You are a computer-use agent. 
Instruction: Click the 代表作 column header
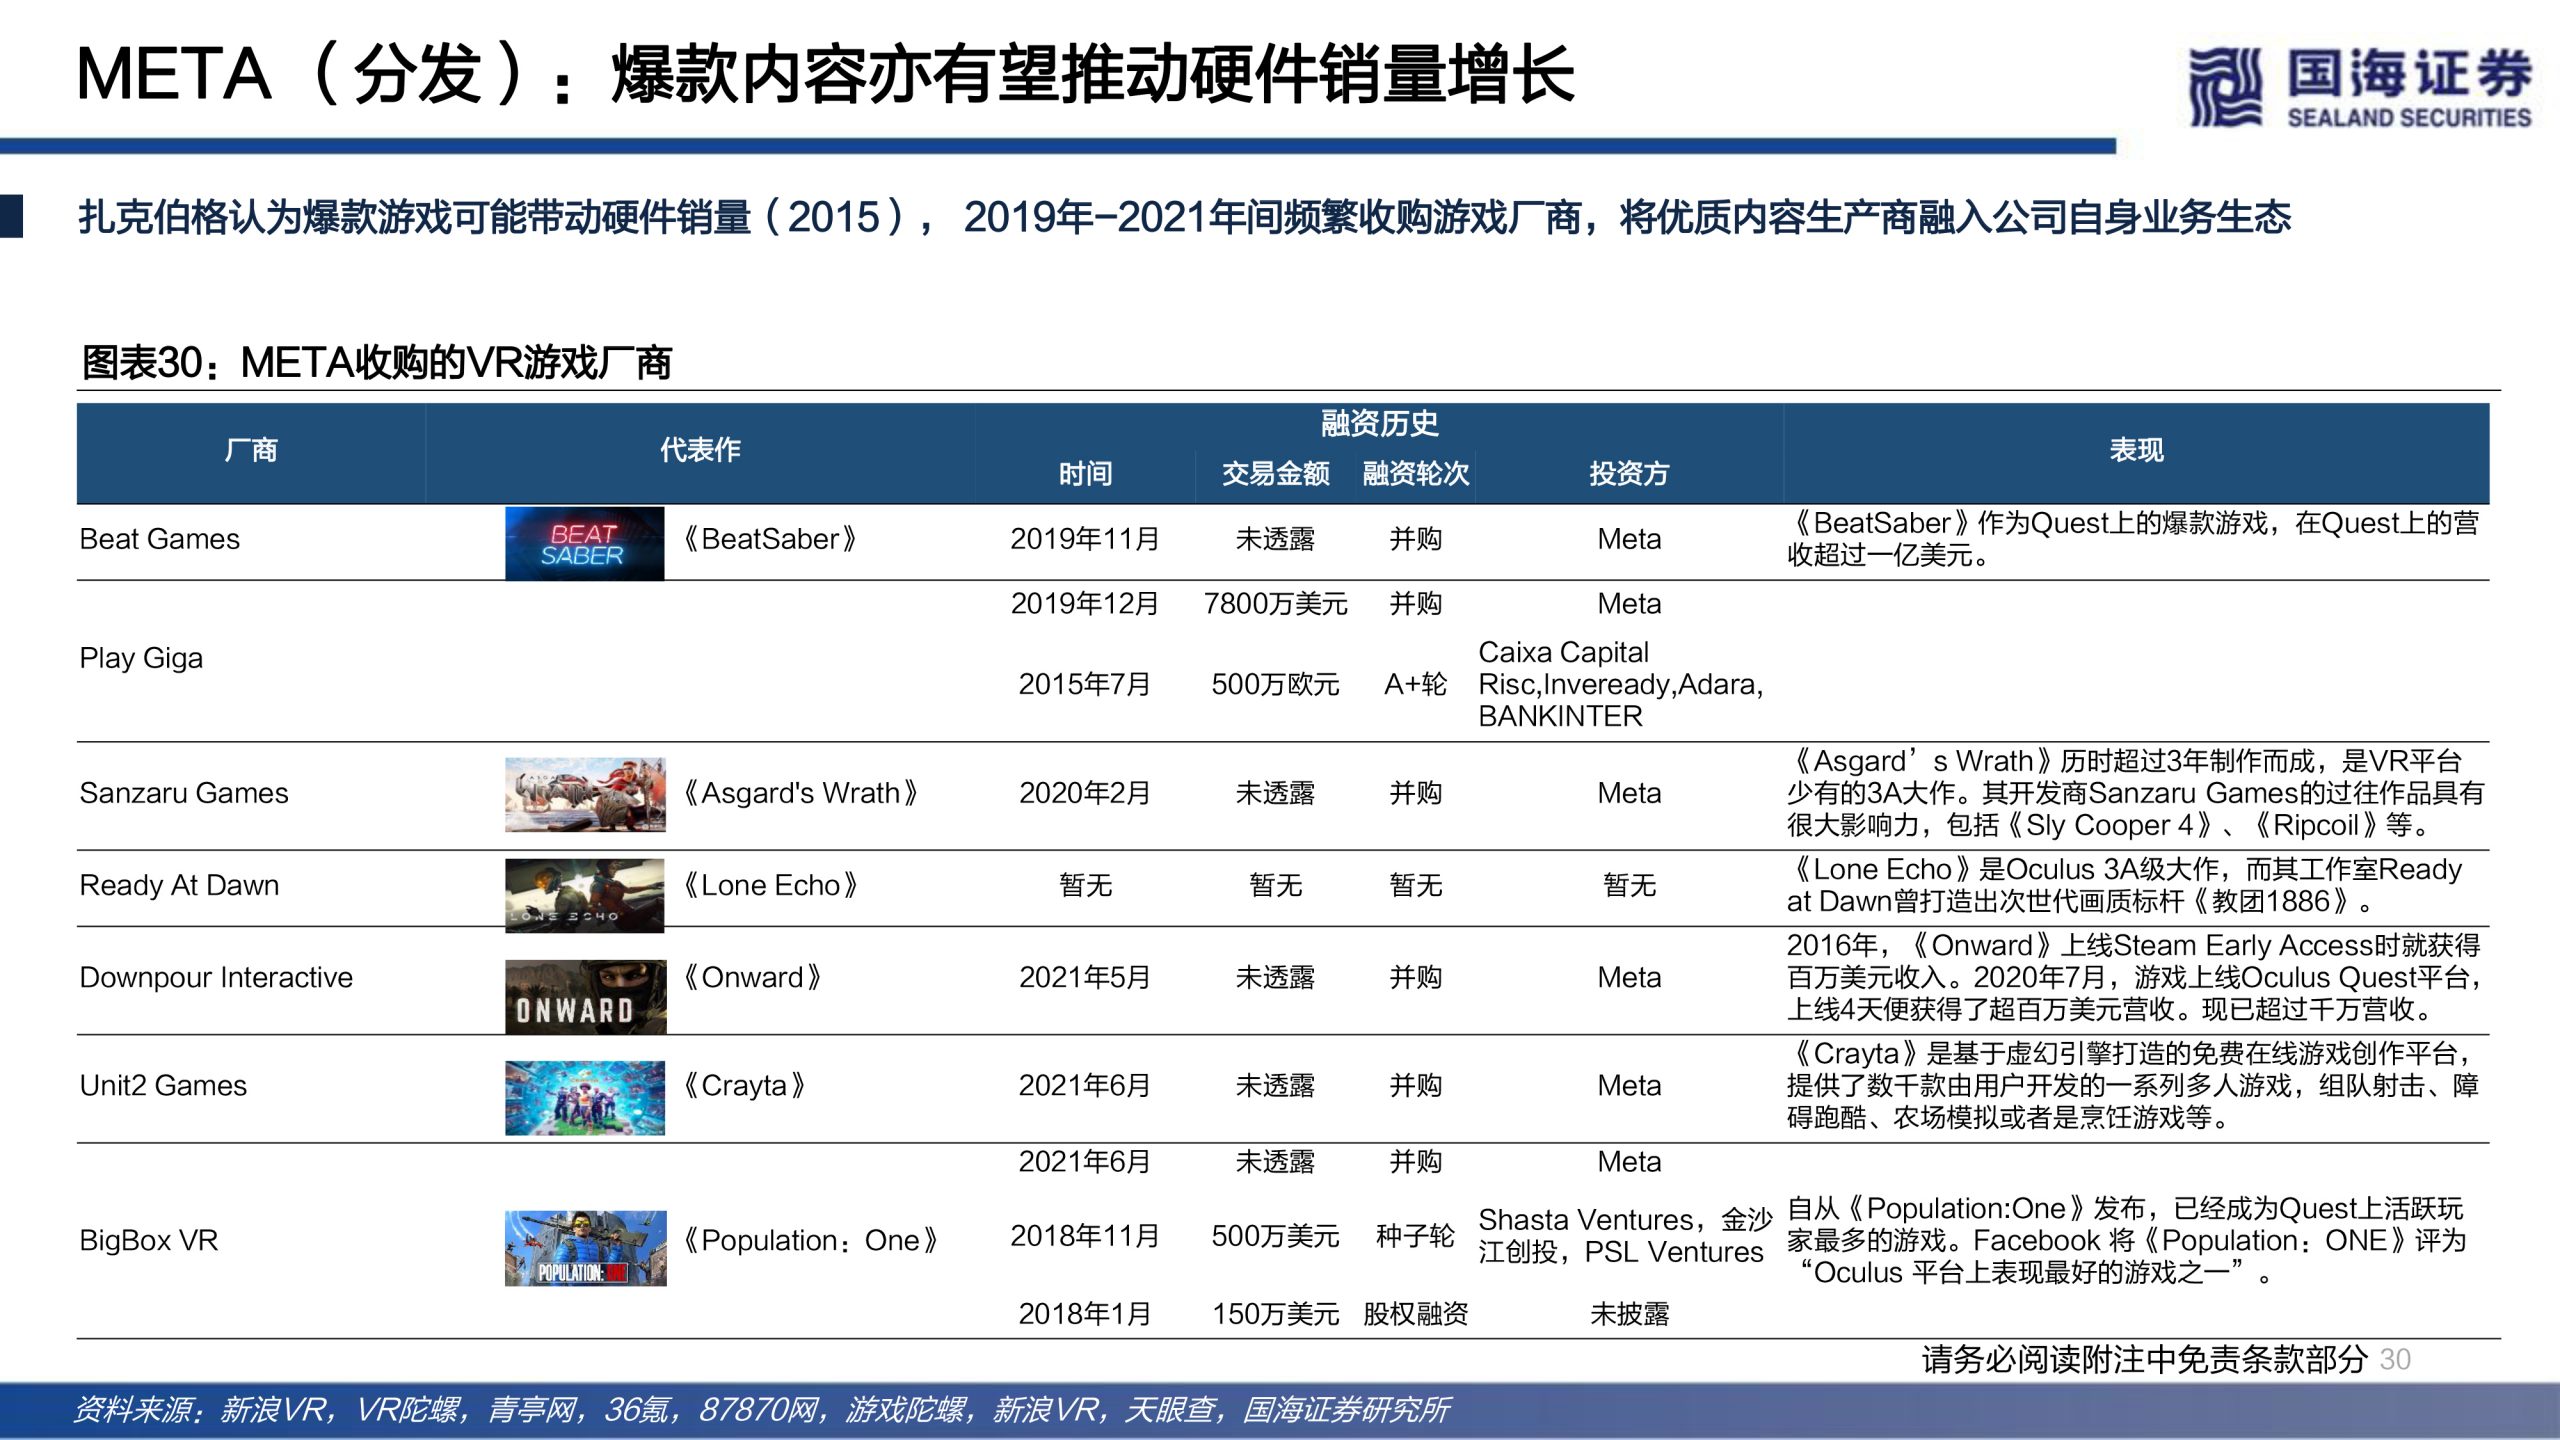700,451
